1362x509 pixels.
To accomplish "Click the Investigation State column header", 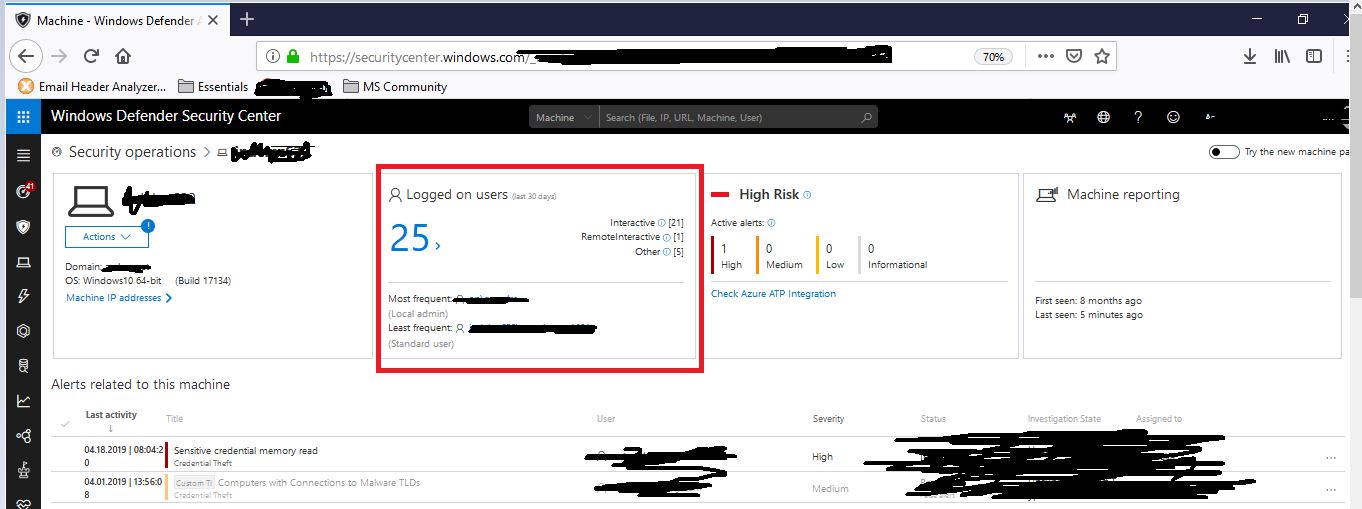I will (1064, 419).
